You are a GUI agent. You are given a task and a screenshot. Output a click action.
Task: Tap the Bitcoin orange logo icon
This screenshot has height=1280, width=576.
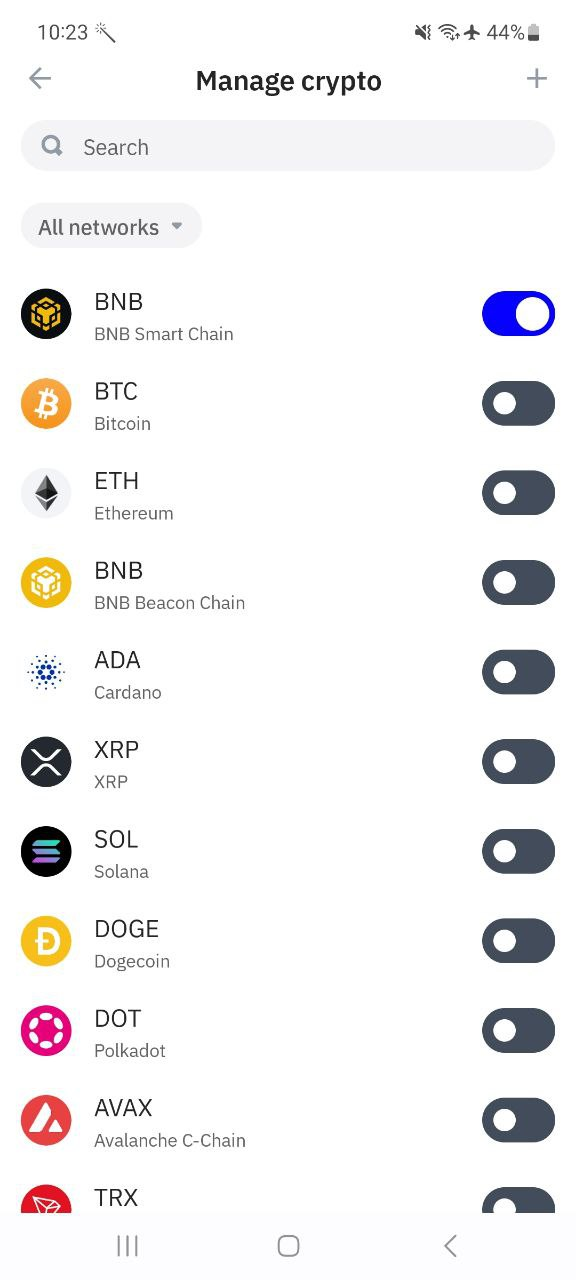[x=46, y=404]
